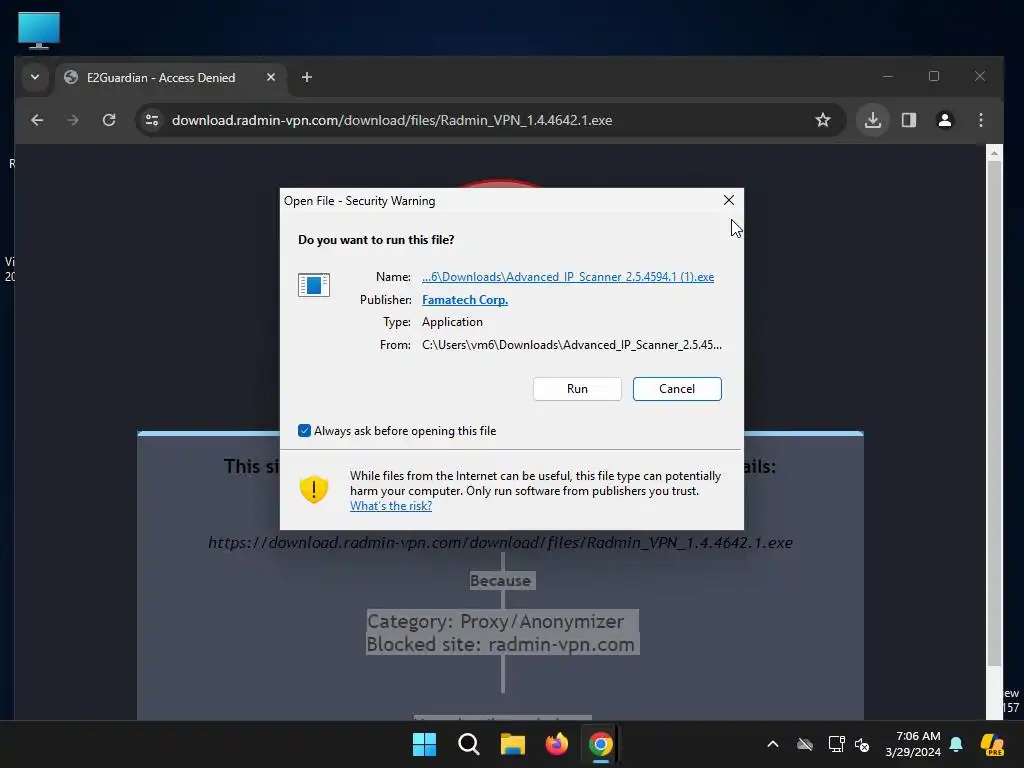The image size is (1024, 768).
Task: Launch Firefox from taskbar
Action: (556, 744)
